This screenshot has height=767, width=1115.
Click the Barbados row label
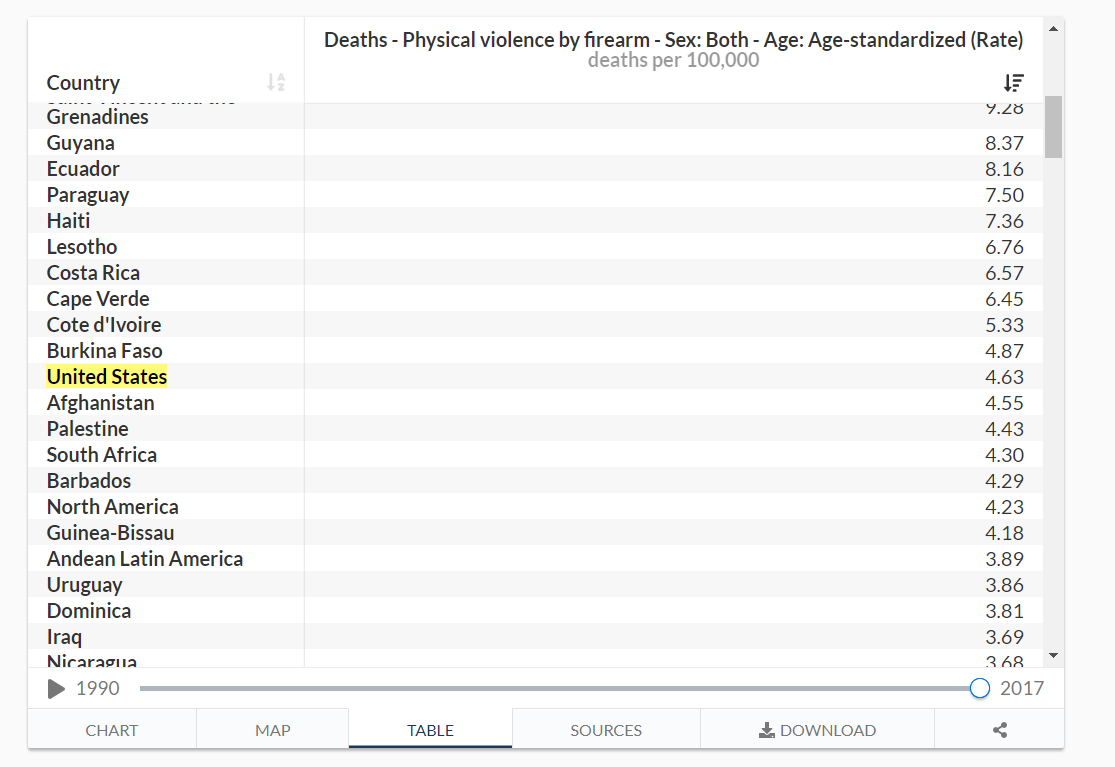pyautogui.click(x=89, y=481)
